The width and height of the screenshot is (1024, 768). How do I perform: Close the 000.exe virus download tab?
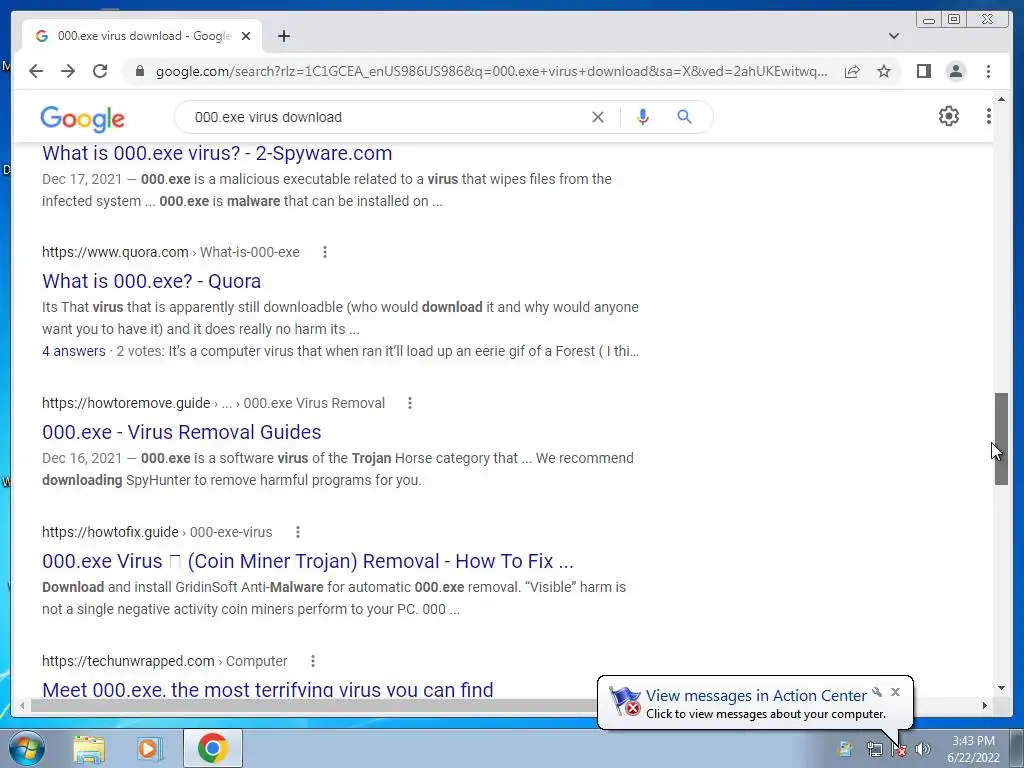coord(246,36)
